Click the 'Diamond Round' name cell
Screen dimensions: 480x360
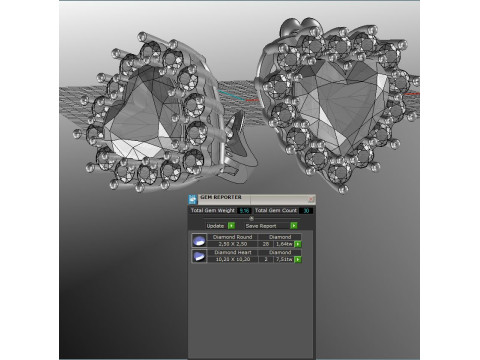coord(233,237)
